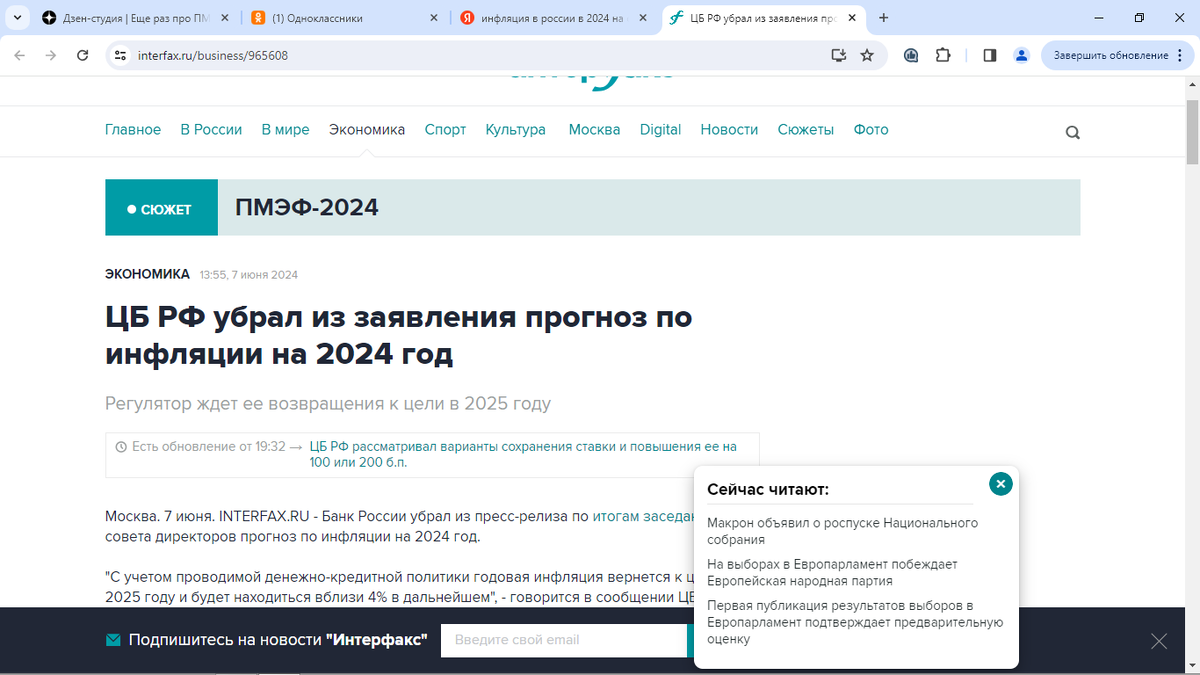The image size is (1200, 675).
Task: Switch to the Дзен-студия browser tab
Action: [135, 18]
